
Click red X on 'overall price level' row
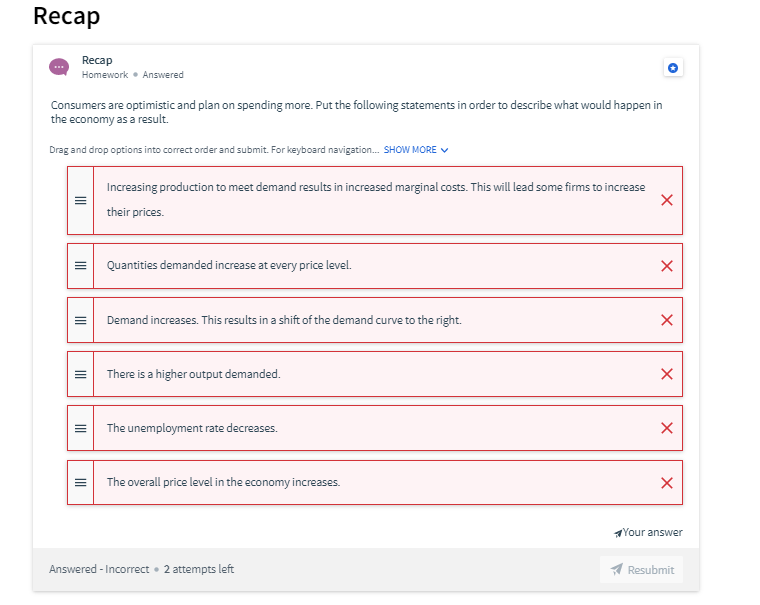[x=667, y=483]
